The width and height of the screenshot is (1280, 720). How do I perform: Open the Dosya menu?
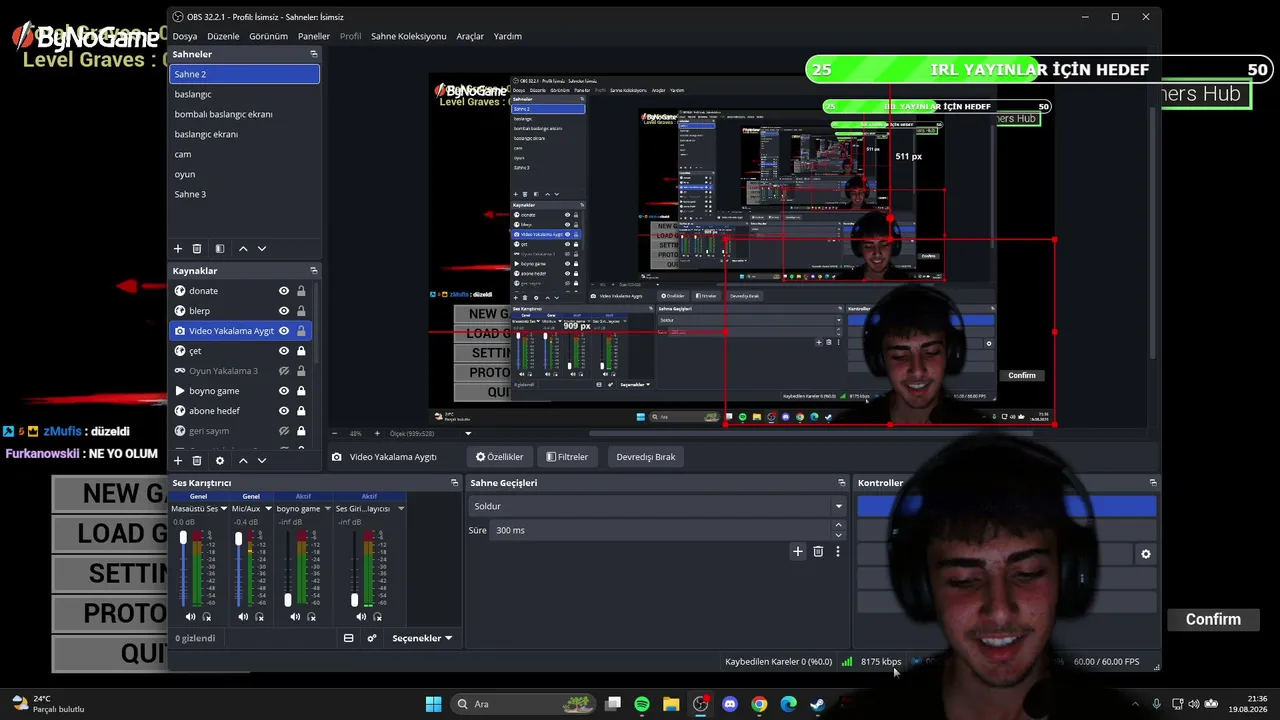pyautogui.click(x=185, y=36)
